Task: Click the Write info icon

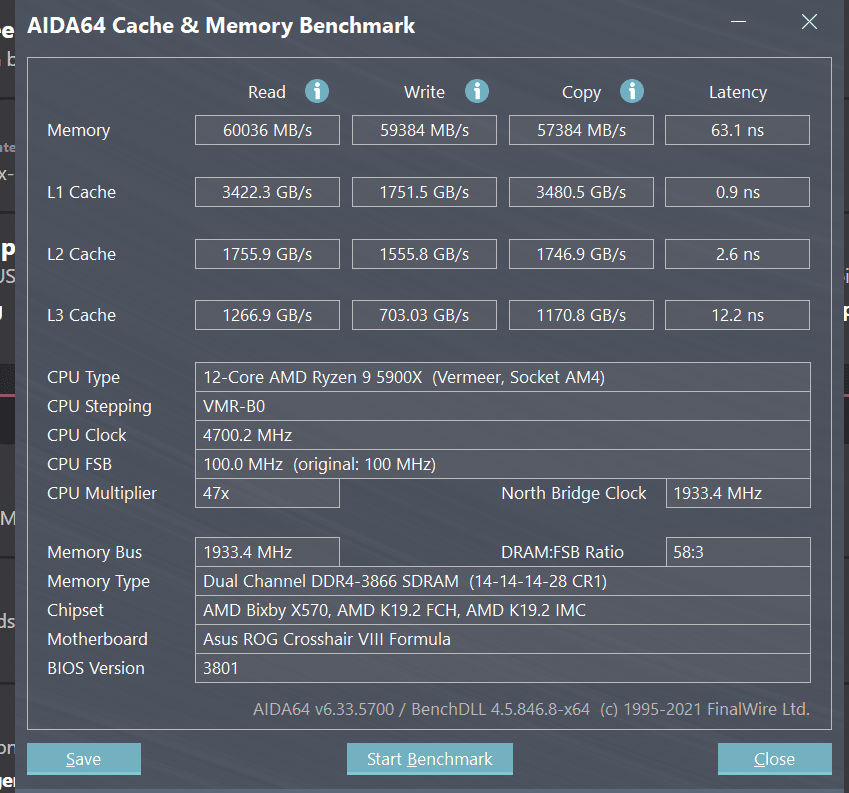Action: (x=477, y=91)
